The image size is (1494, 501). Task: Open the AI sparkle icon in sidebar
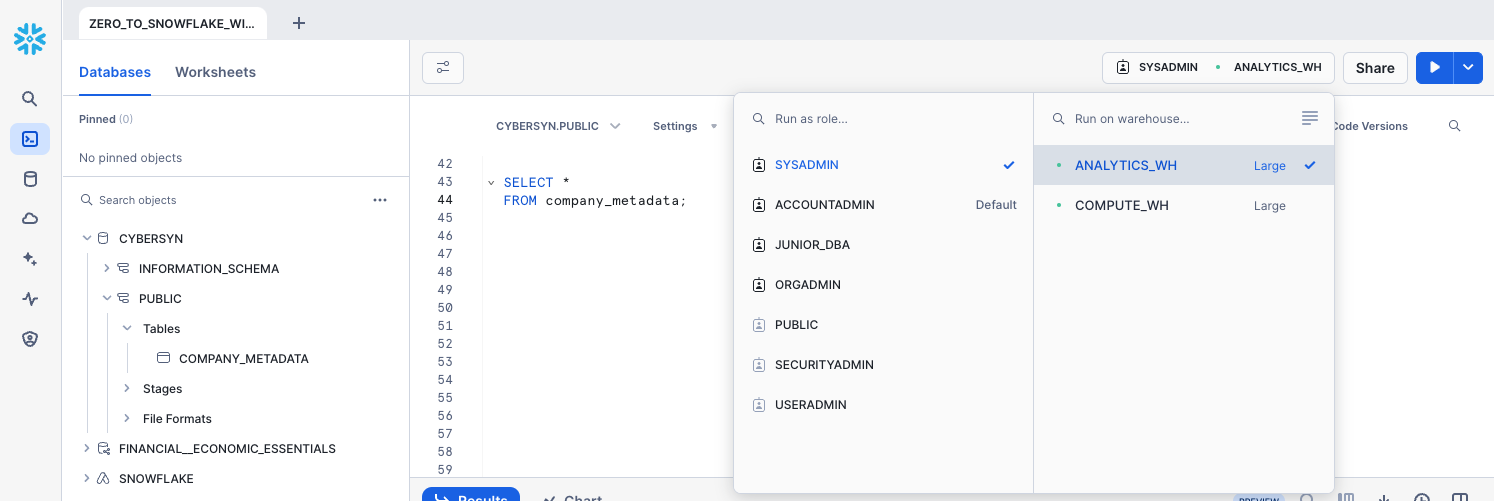(x=30, y=259)
